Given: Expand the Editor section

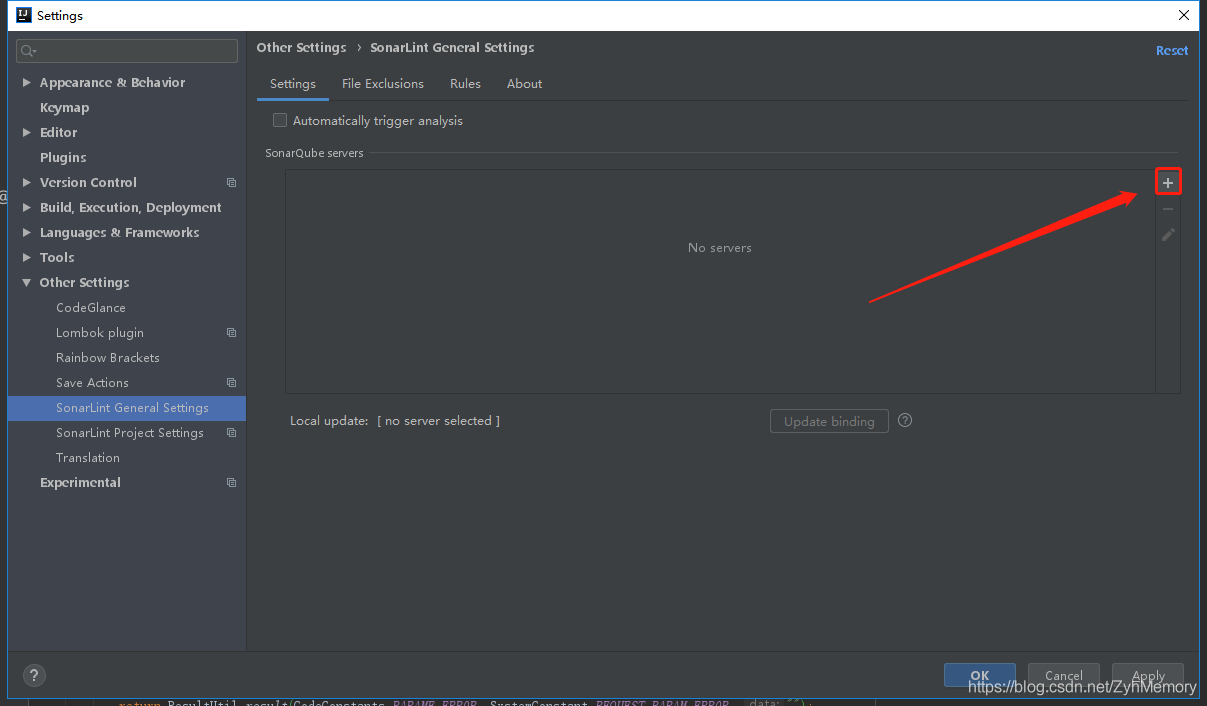Looking at the screenshot, I should click(27, 133).
